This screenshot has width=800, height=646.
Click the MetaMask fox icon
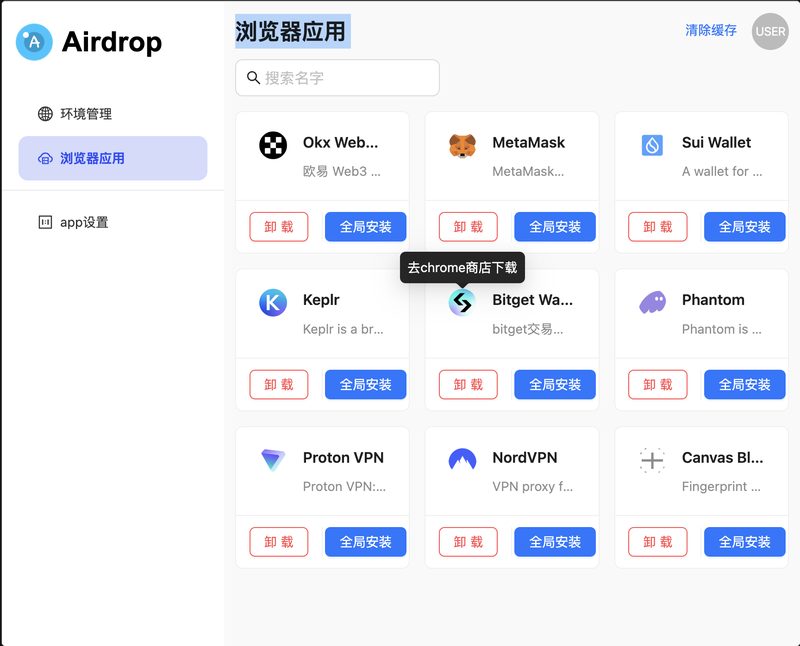tap(462, 145)
